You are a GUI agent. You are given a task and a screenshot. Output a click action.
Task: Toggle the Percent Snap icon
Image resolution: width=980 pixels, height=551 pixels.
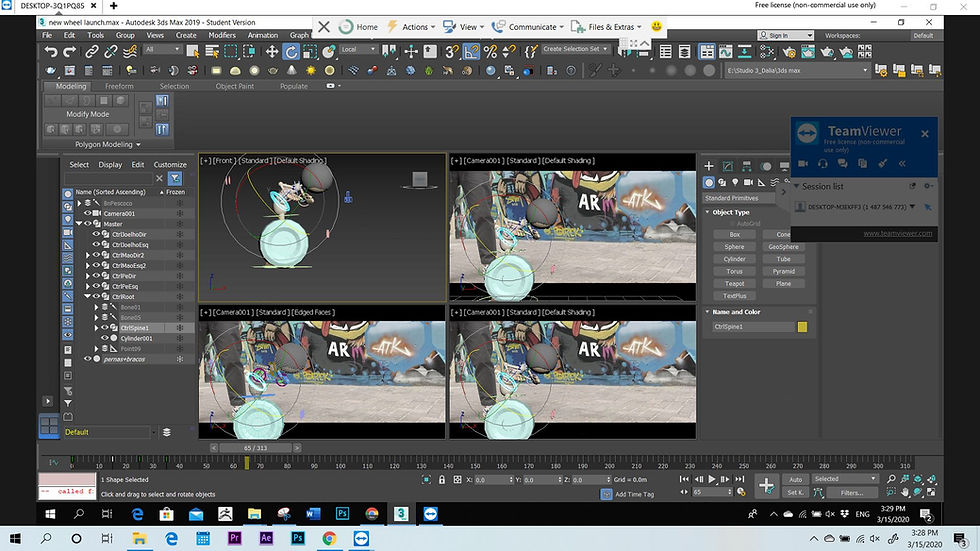pyautogui.click(x=491, y=52)
